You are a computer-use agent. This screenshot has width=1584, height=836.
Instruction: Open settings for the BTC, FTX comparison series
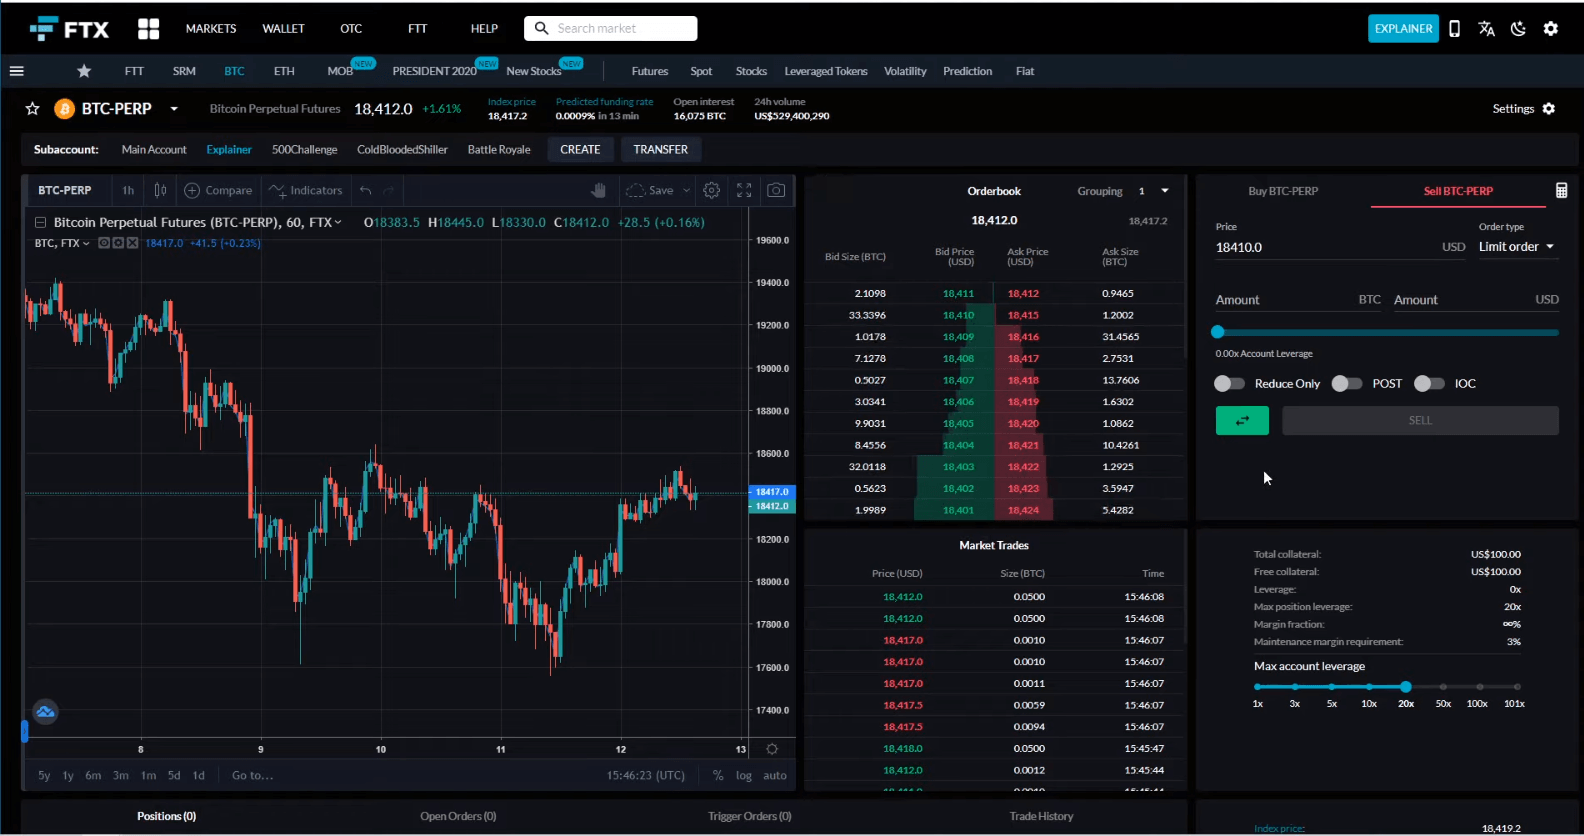[118, 243]
